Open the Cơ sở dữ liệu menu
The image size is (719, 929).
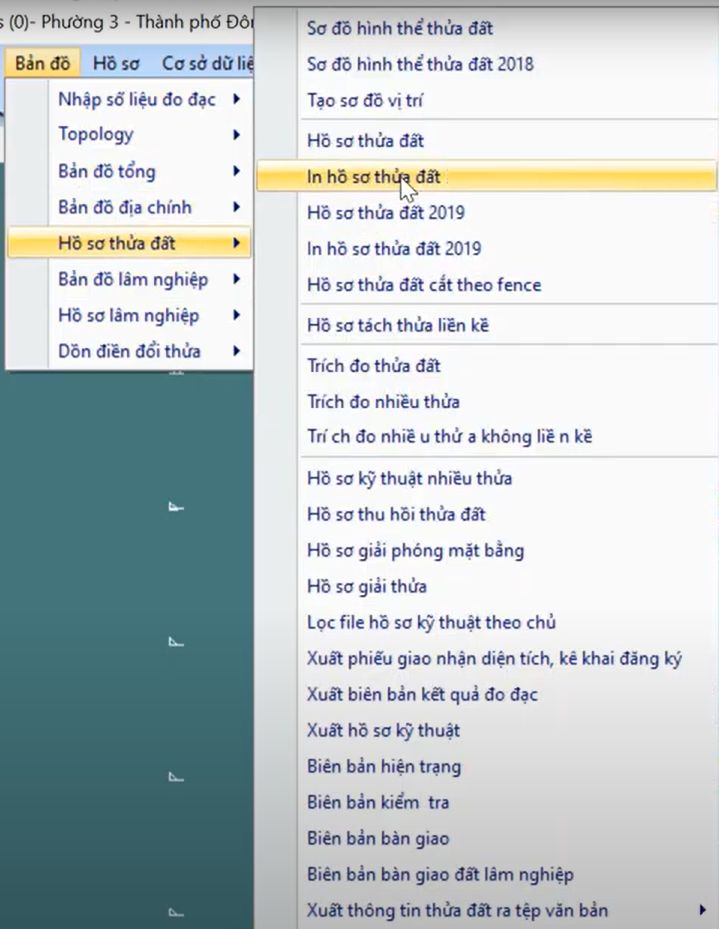point(207,63)
